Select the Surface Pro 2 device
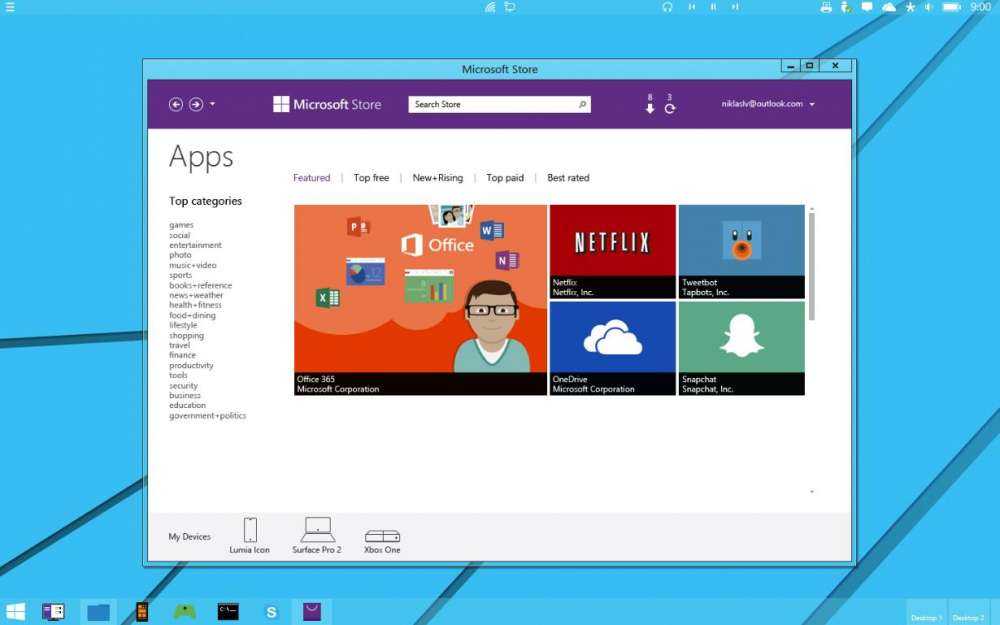 coord(317,535)
